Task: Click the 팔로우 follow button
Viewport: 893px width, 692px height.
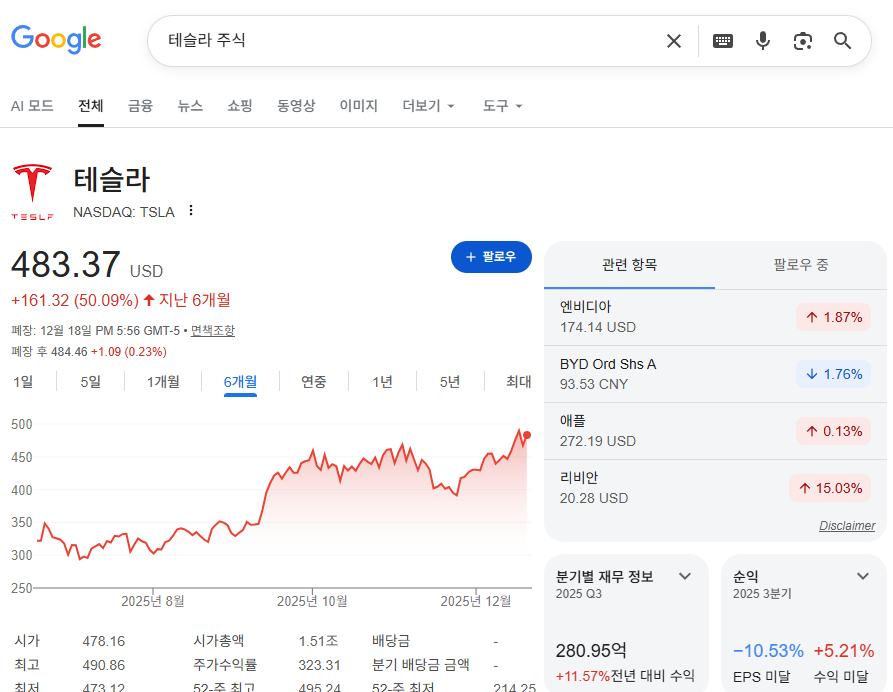Action: click(491, 257)
